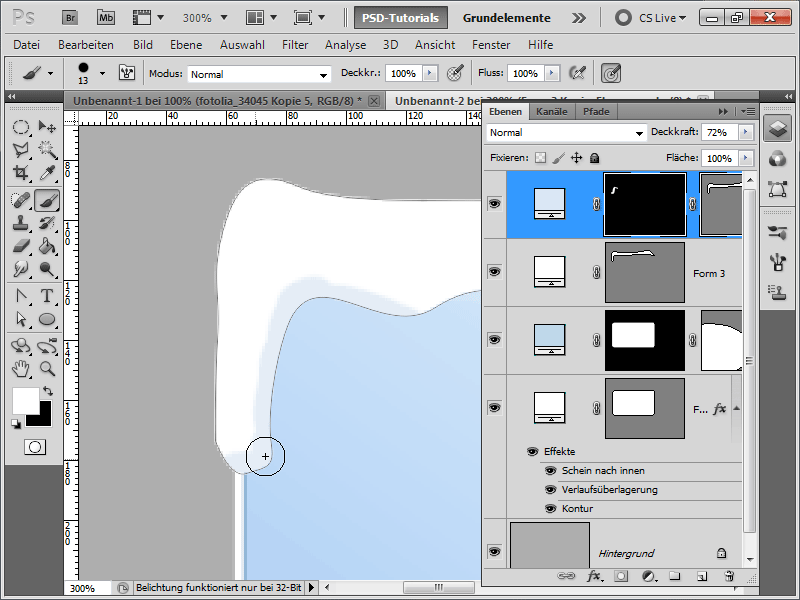This screenshot has width=800, height=600.
Task: Select the Dodge tool
Action: [47, 268]
